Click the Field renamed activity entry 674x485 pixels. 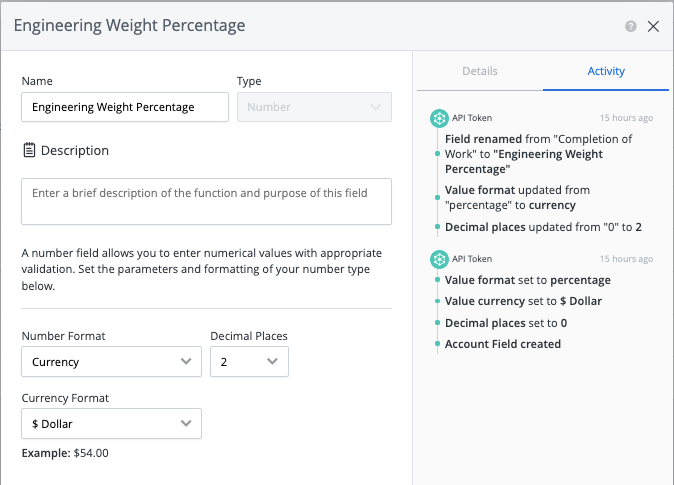540,154
